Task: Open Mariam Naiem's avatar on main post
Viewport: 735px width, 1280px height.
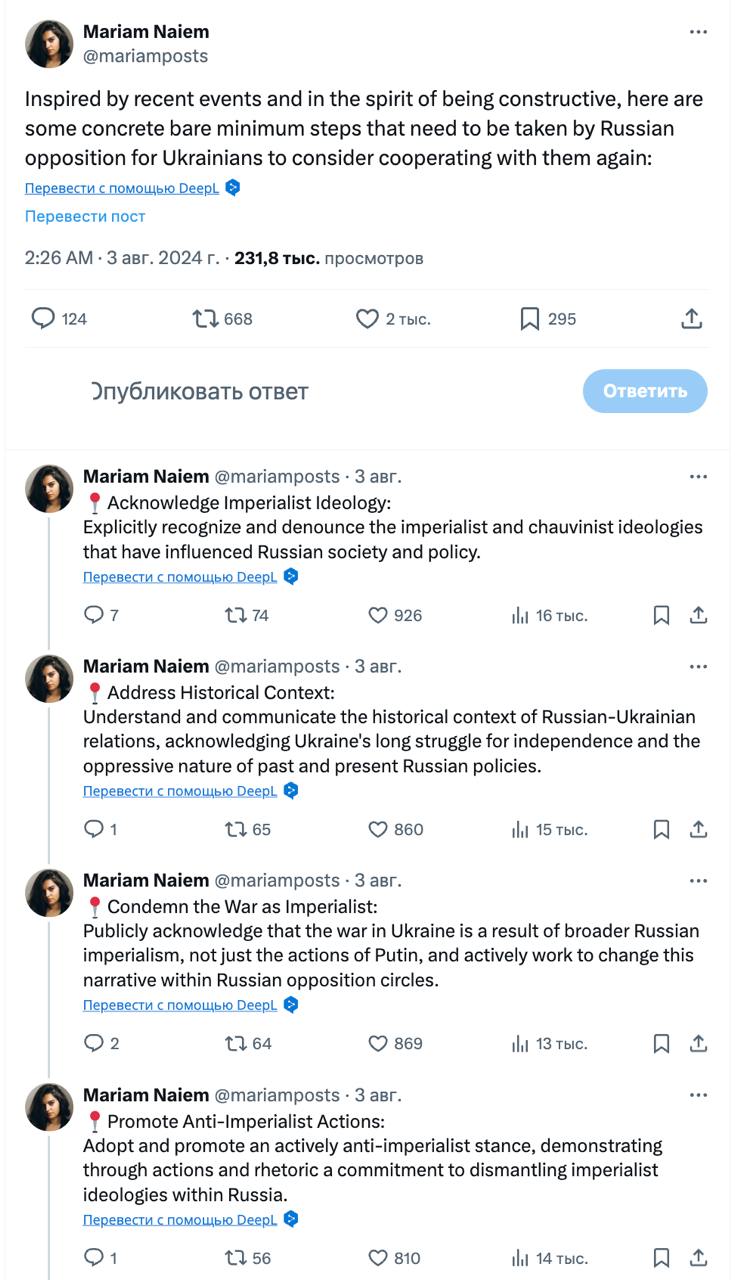Action: coord(49,44)
